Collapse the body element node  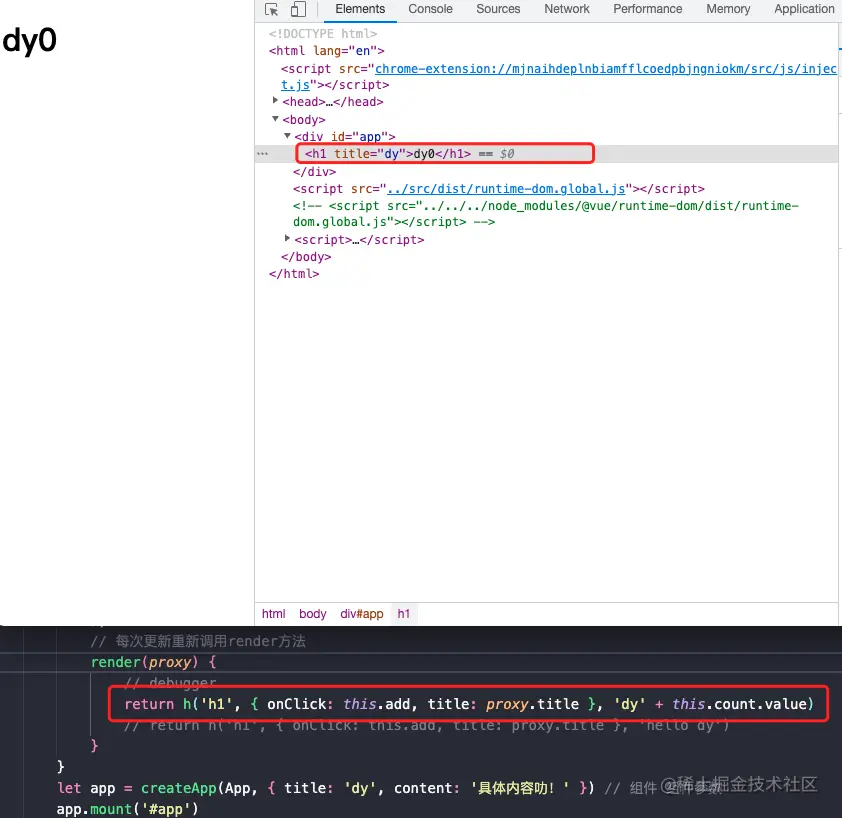pos(275,119)
